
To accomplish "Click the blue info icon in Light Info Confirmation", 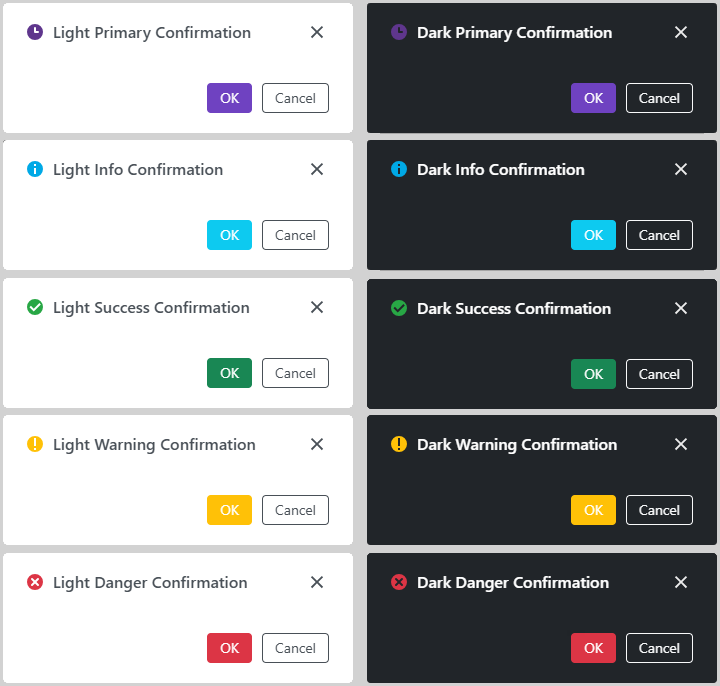I will tap(35, 169).
